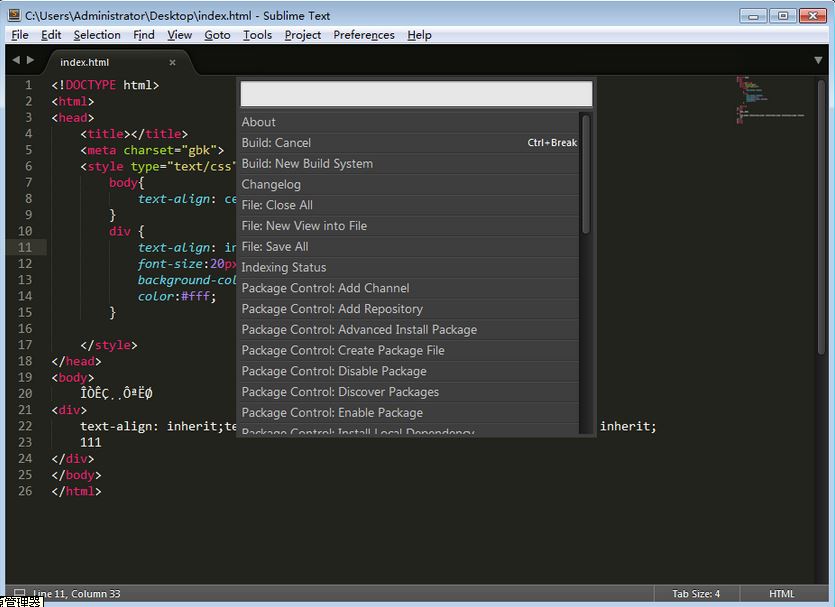Click the closing </html> tag
This screenshot has width=835, height=607.
pyautogui.click(x=76, y=491)
